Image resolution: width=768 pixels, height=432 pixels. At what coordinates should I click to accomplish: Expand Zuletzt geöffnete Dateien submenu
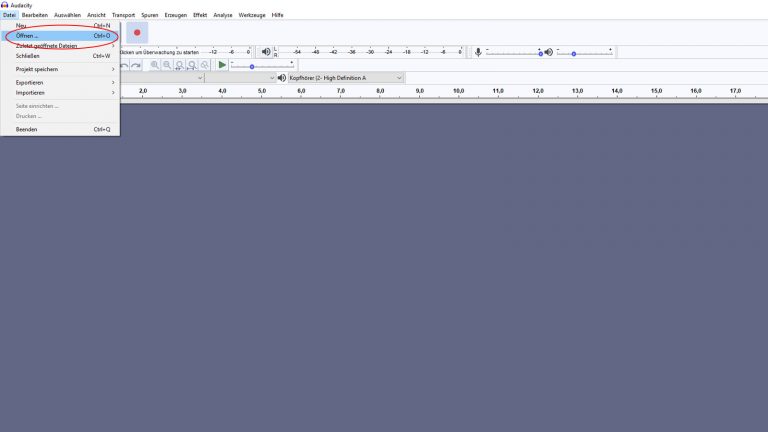coord(60,46)
